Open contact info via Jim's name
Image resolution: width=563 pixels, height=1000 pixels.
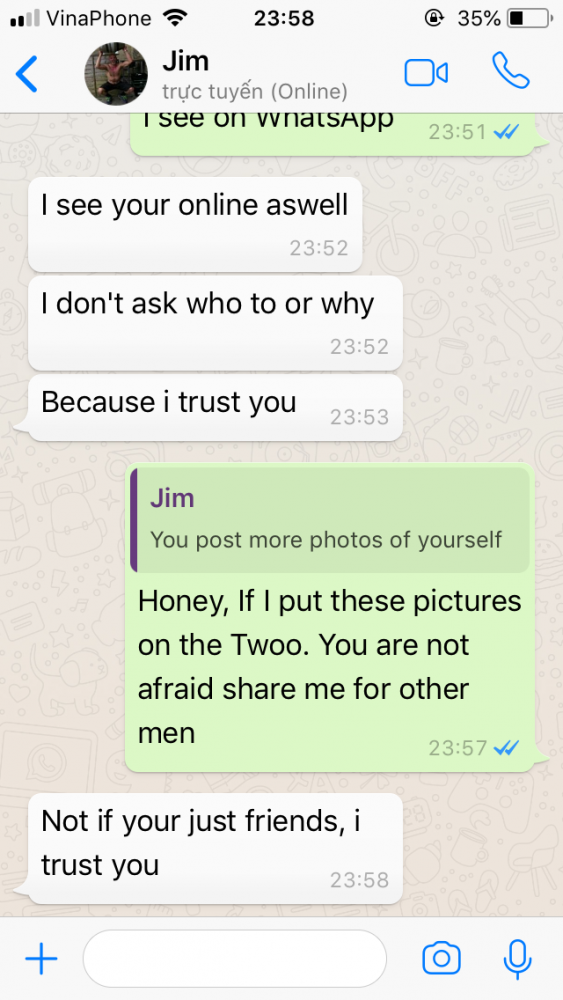[x=186, y=61]
